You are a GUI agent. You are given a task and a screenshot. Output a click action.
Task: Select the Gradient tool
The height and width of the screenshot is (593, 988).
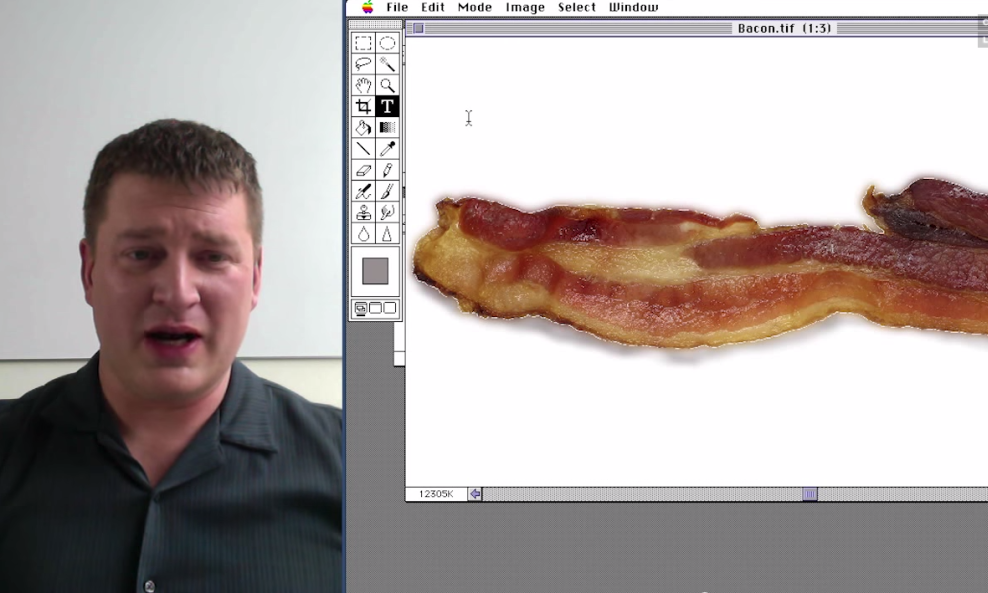pos(388,127)
